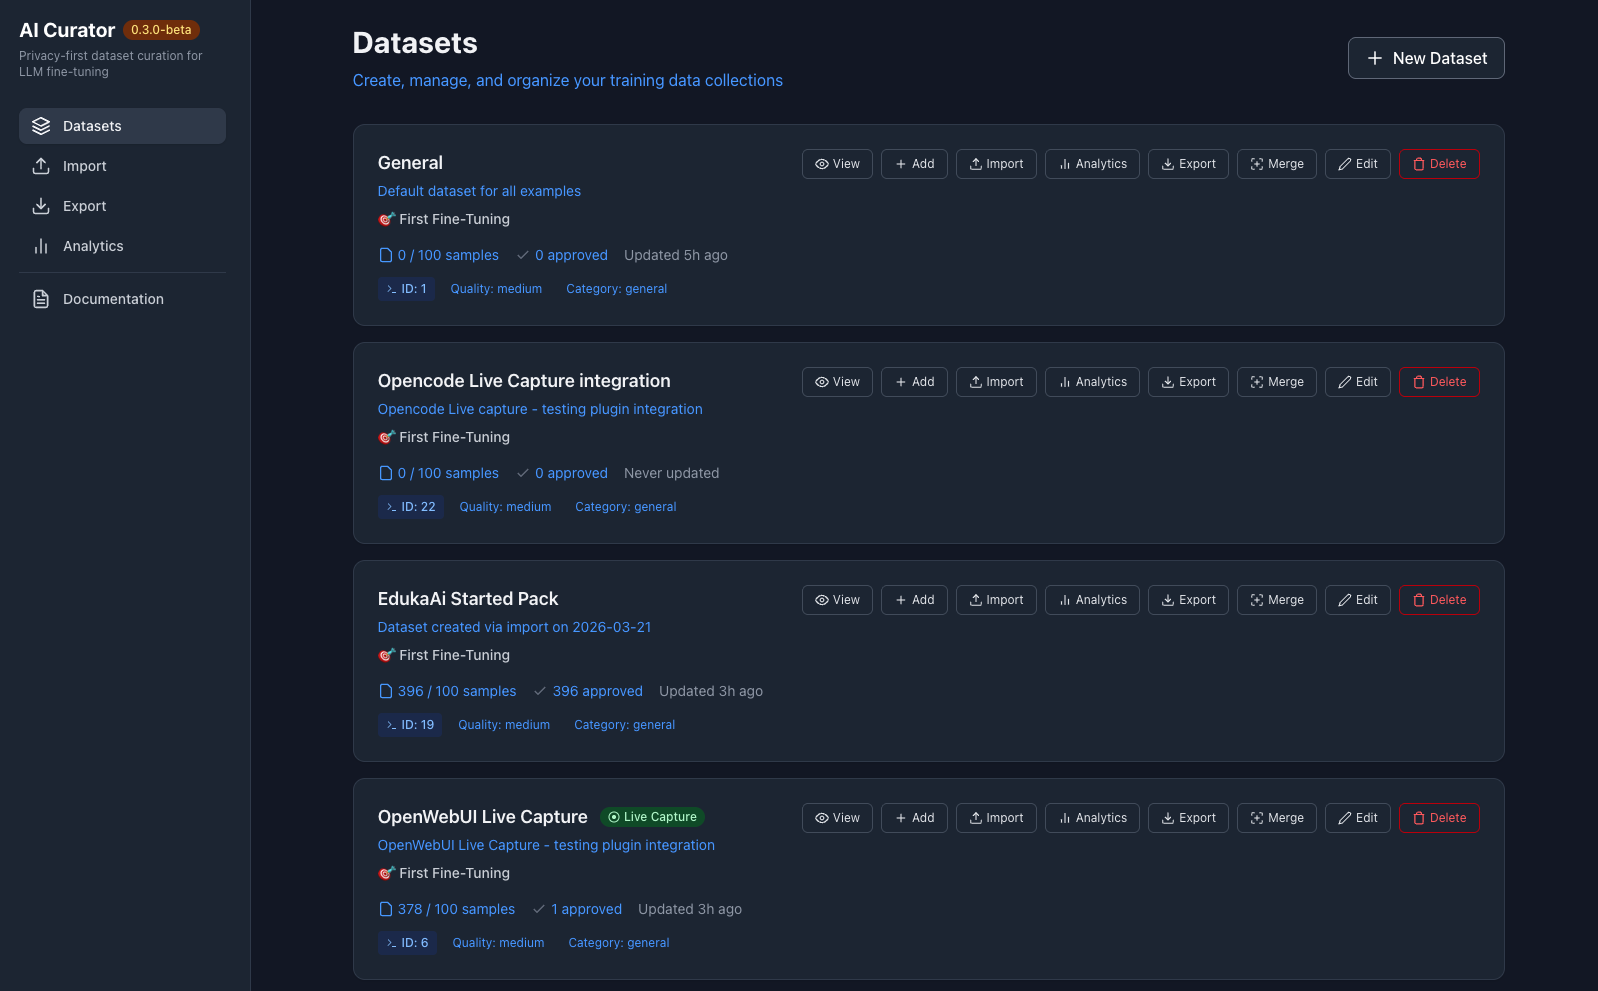The height and width of the screenshot is (991, 1598).
Task: Open Analytics for Opencode Live Capture integration
Action: click(x=1092, y=382)
